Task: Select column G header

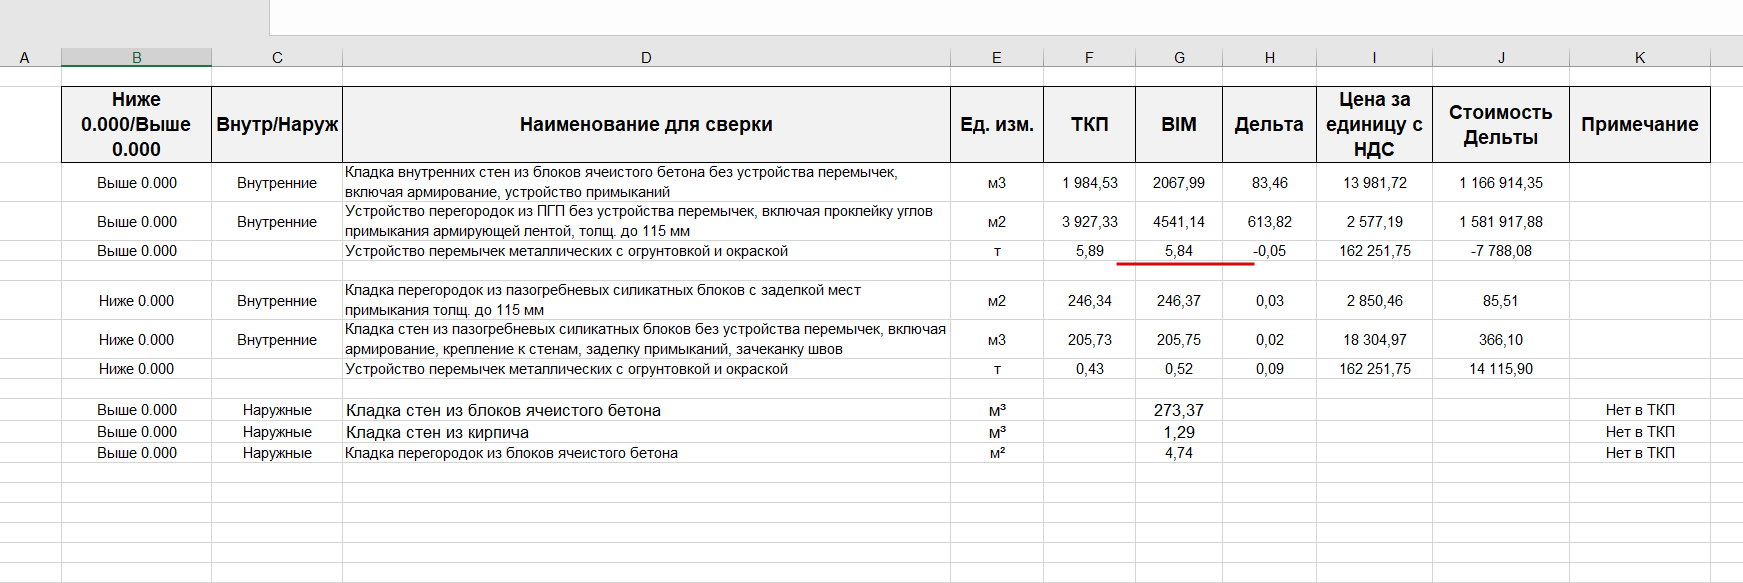Action: point(1179,57)
